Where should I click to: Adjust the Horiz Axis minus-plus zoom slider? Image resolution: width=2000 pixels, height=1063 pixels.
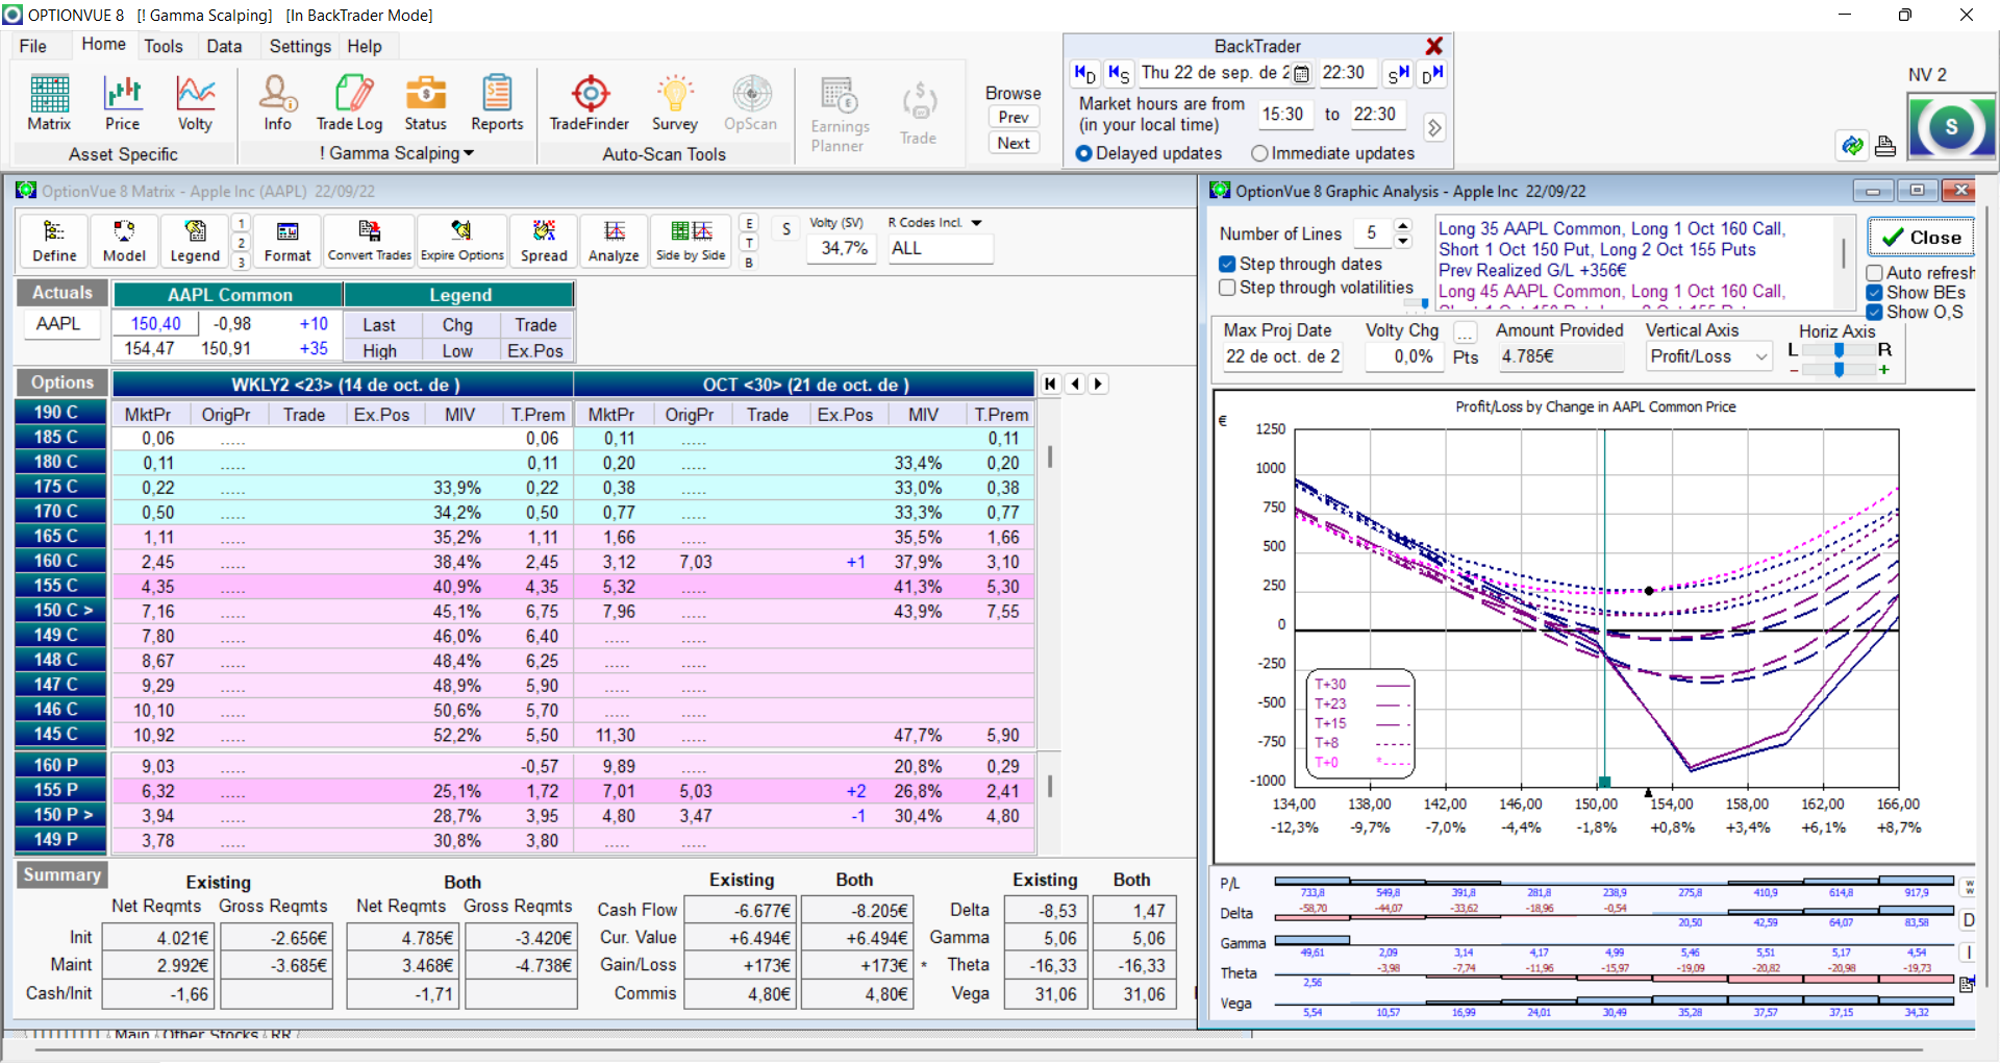pyautogui.click(x=1838, y=370)
